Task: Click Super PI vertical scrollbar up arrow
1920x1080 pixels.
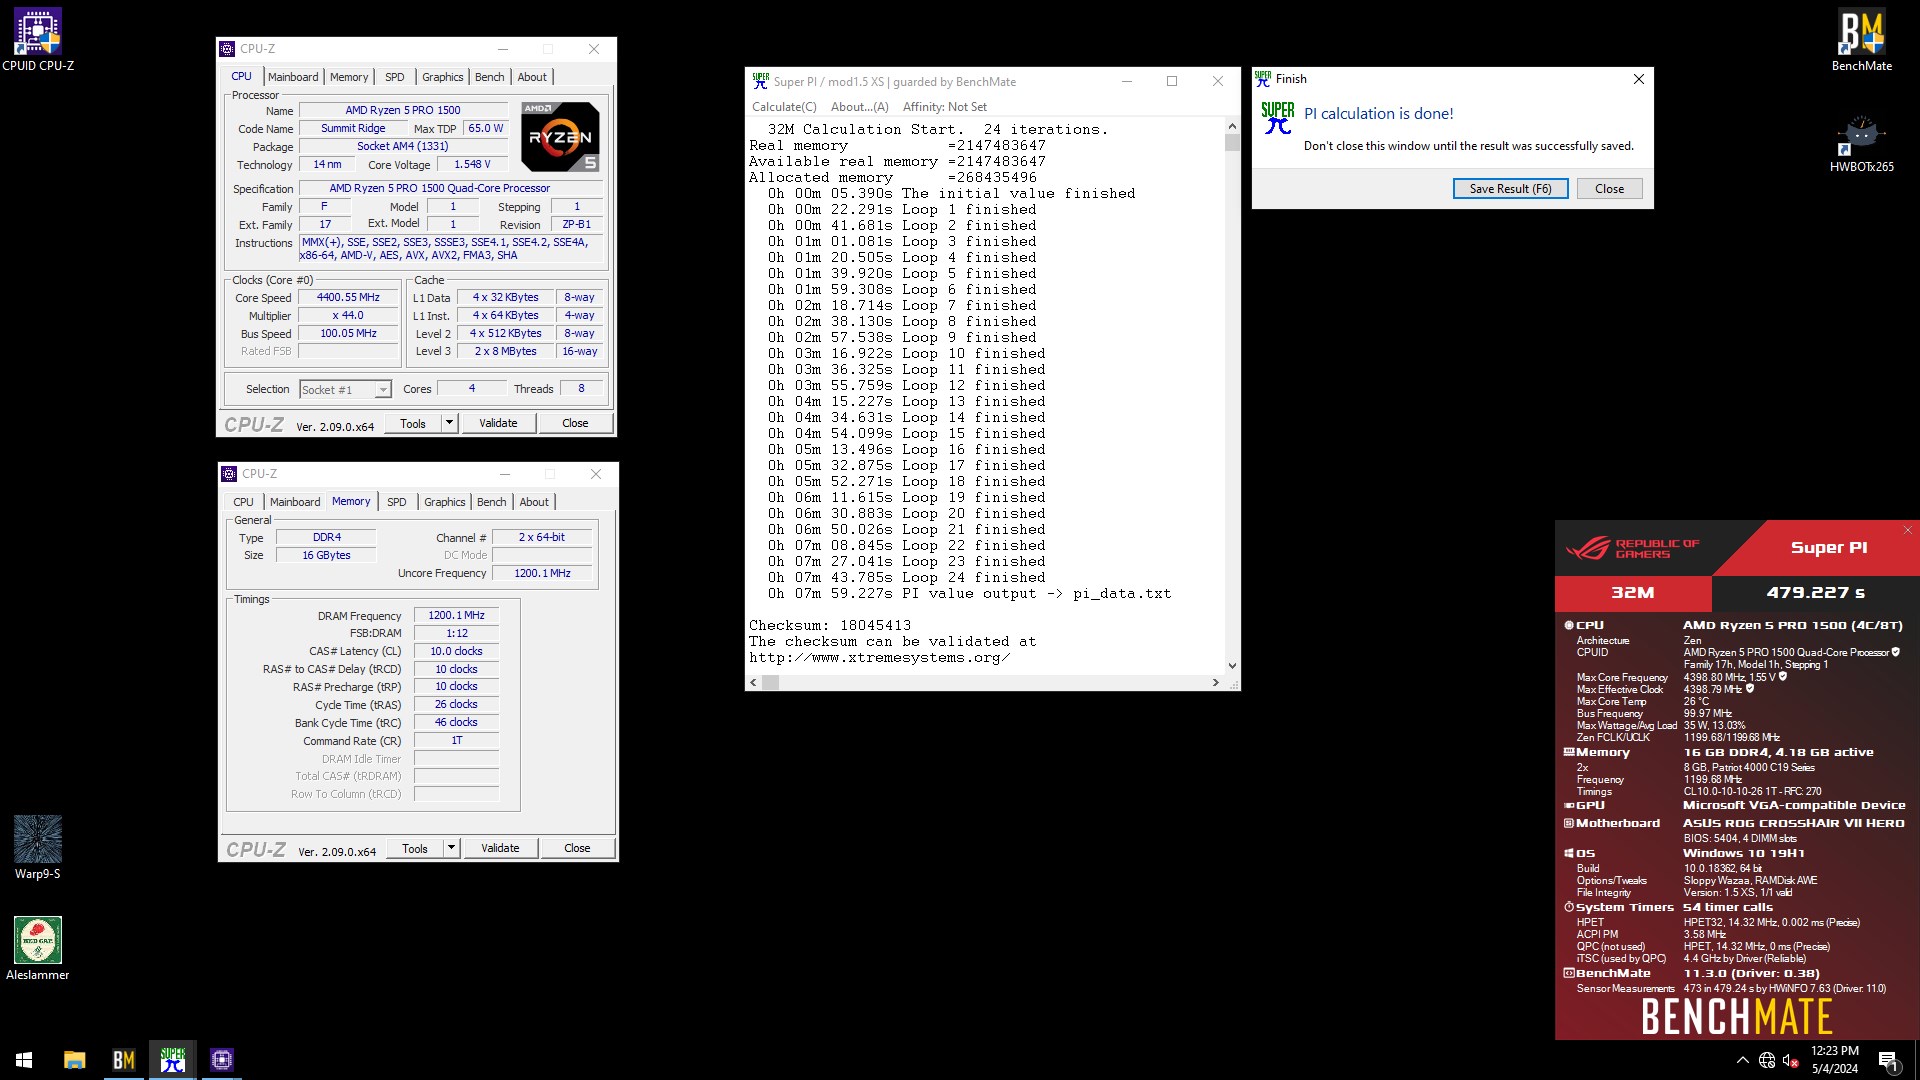Action: coord(1232,126)
